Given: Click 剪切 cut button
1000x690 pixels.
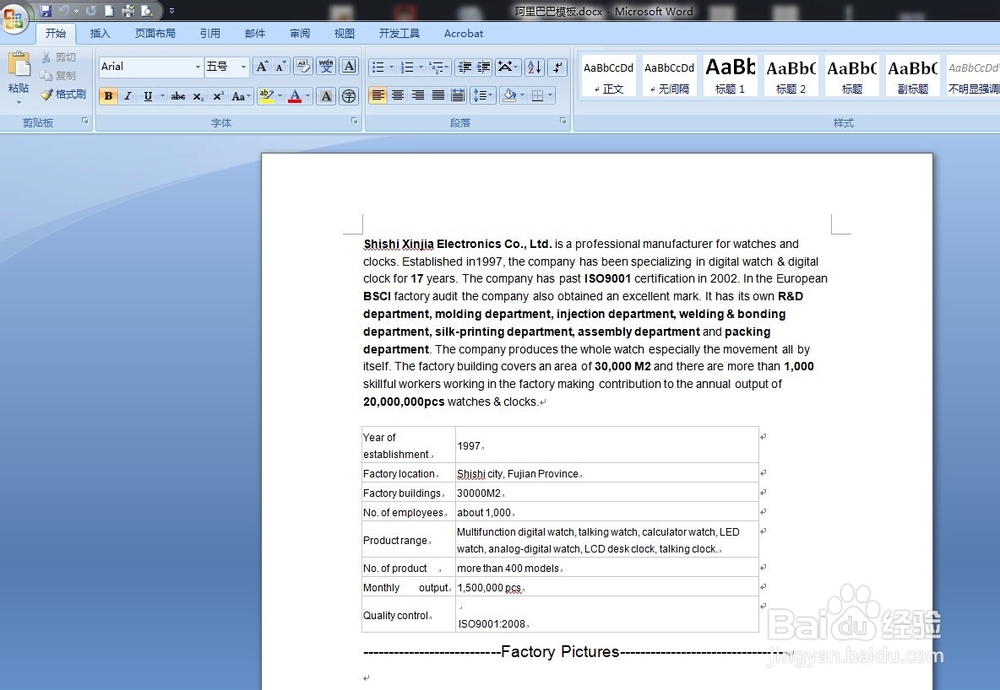Looking at the screenshot, I should [59, 57].
